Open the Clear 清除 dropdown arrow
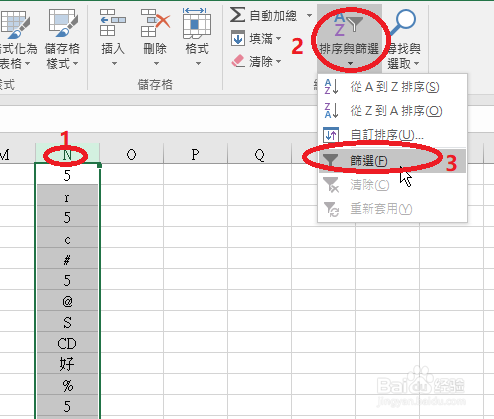 (278, 61)
